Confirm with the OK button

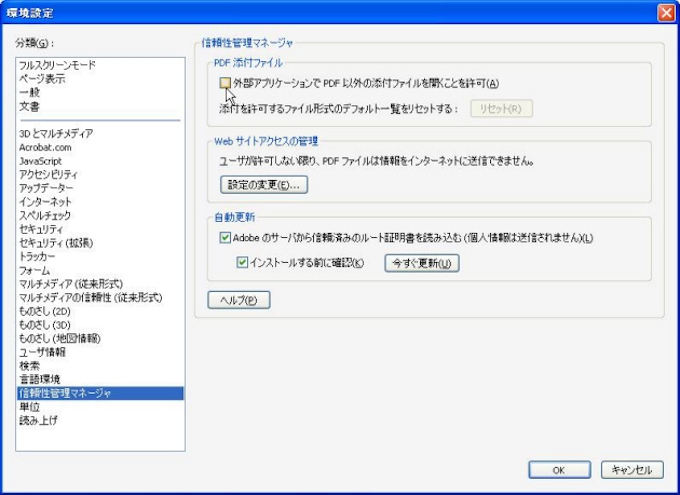pos(558,469)
